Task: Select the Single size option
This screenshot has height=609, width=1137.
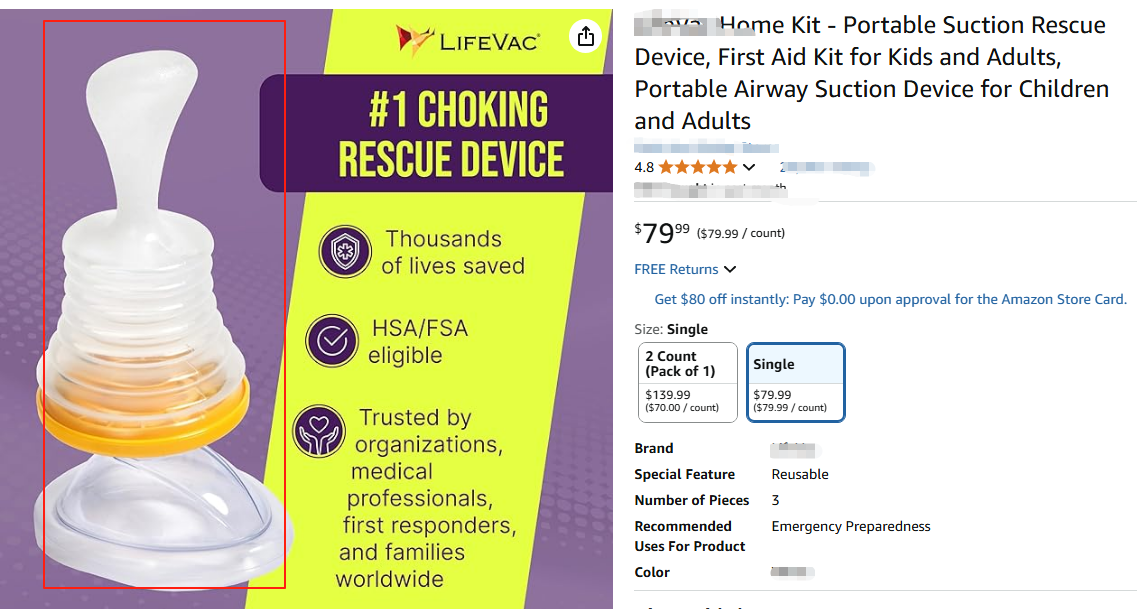Action: (796, 382)
